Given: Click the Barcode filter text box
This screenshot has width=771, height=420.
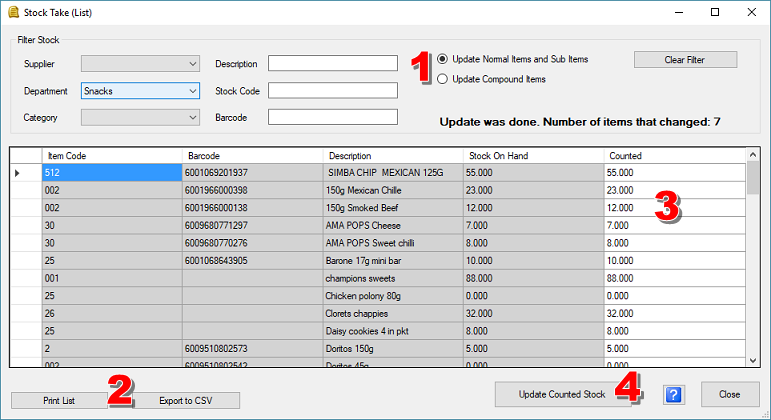Looking at the screenshot, I should pyautogui.click(x=332, y=117).
